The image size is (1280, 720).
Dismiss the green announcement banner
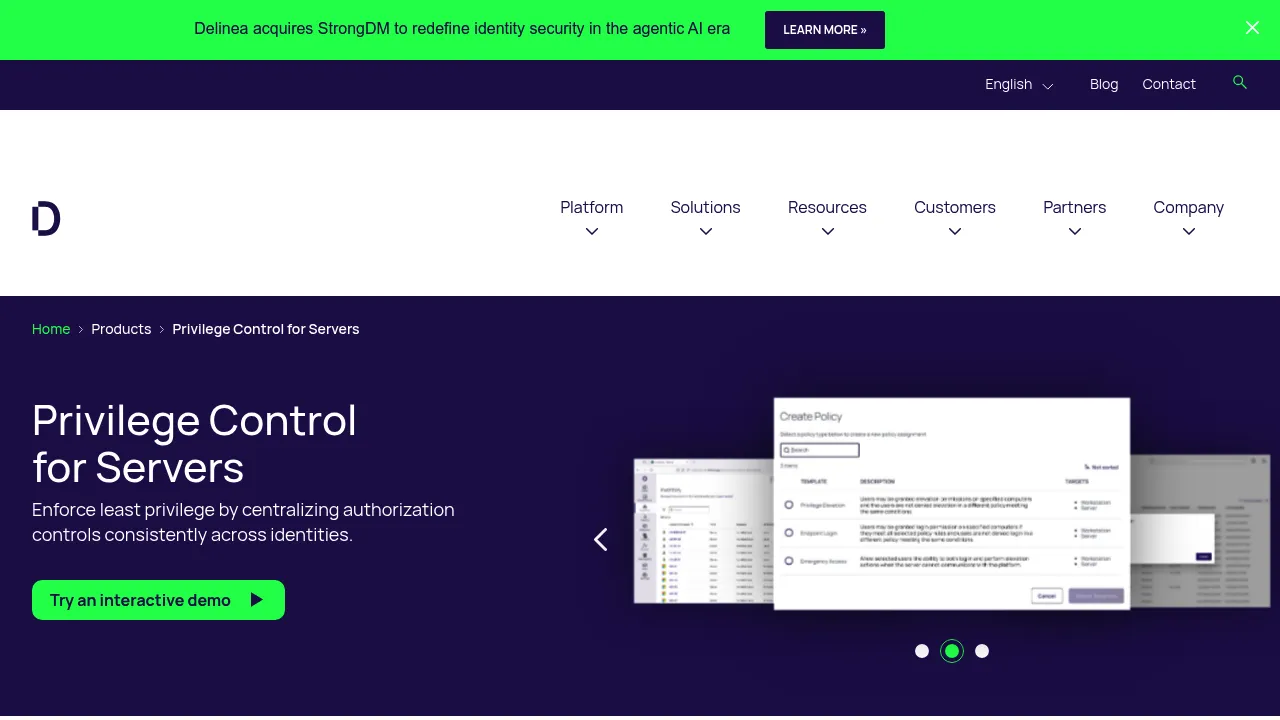pyautogui.click(x=1252, y=28)
